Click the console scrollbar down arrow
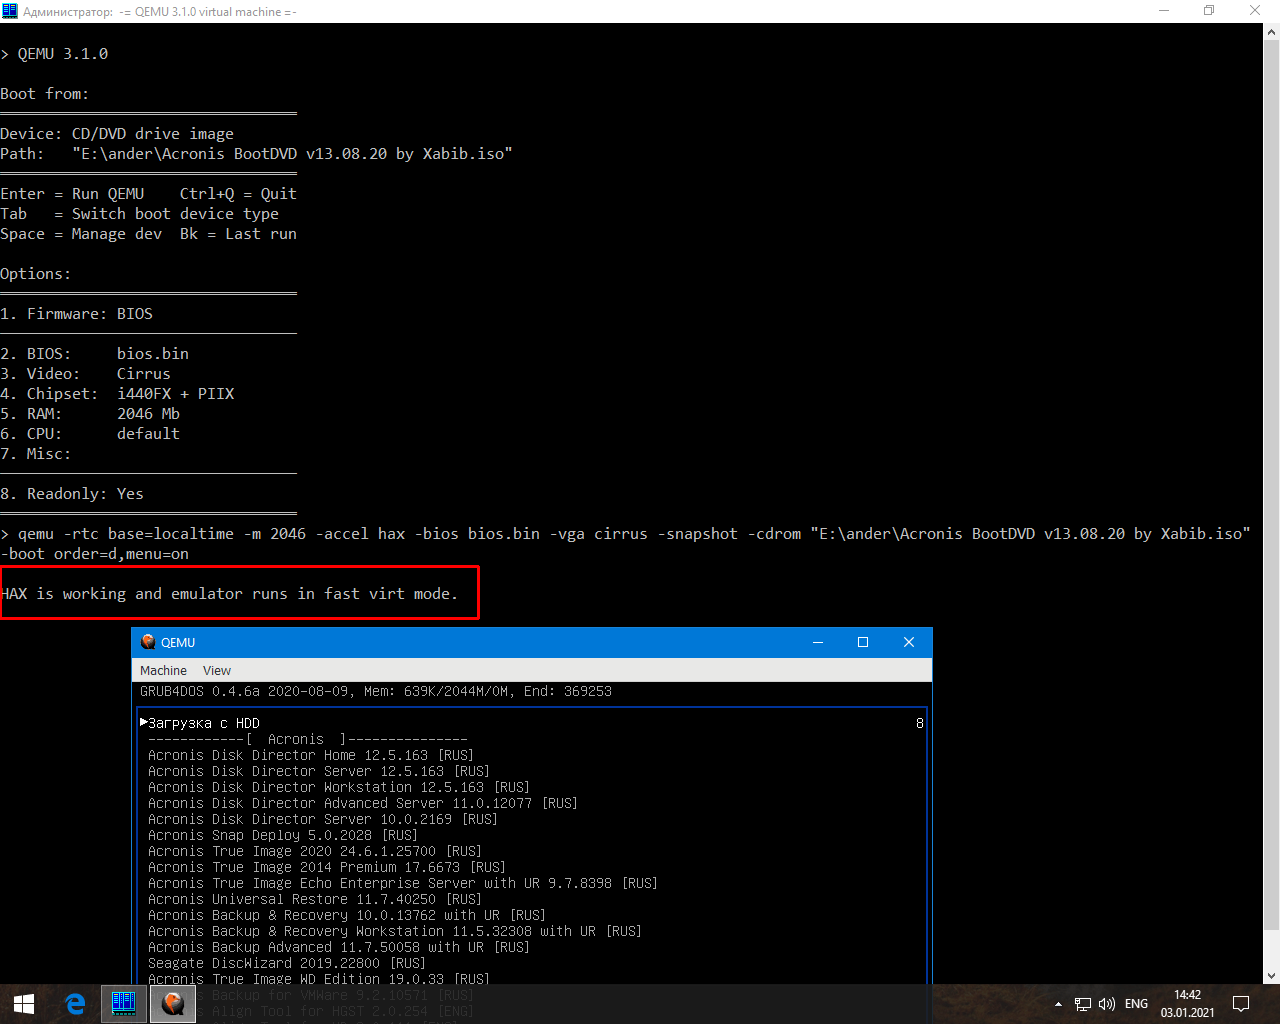The image size is (1280, 1024). (x=1271, y=975)
